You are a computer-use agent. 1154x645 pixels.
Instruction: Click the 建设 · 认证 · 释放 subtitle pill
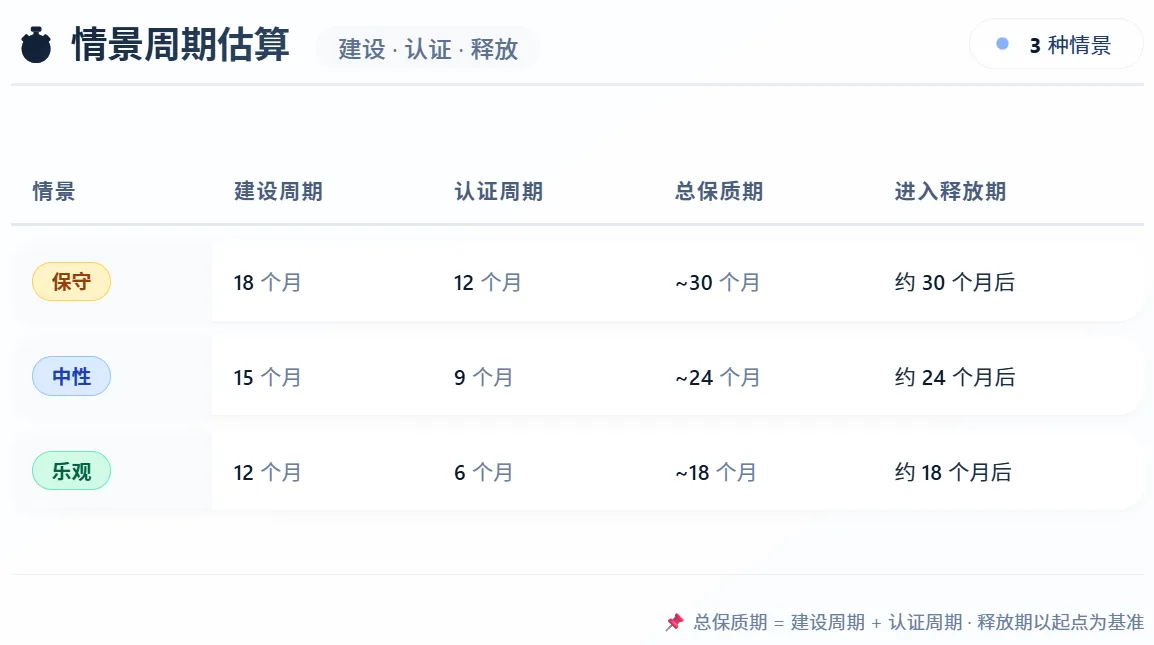(428, 49)
